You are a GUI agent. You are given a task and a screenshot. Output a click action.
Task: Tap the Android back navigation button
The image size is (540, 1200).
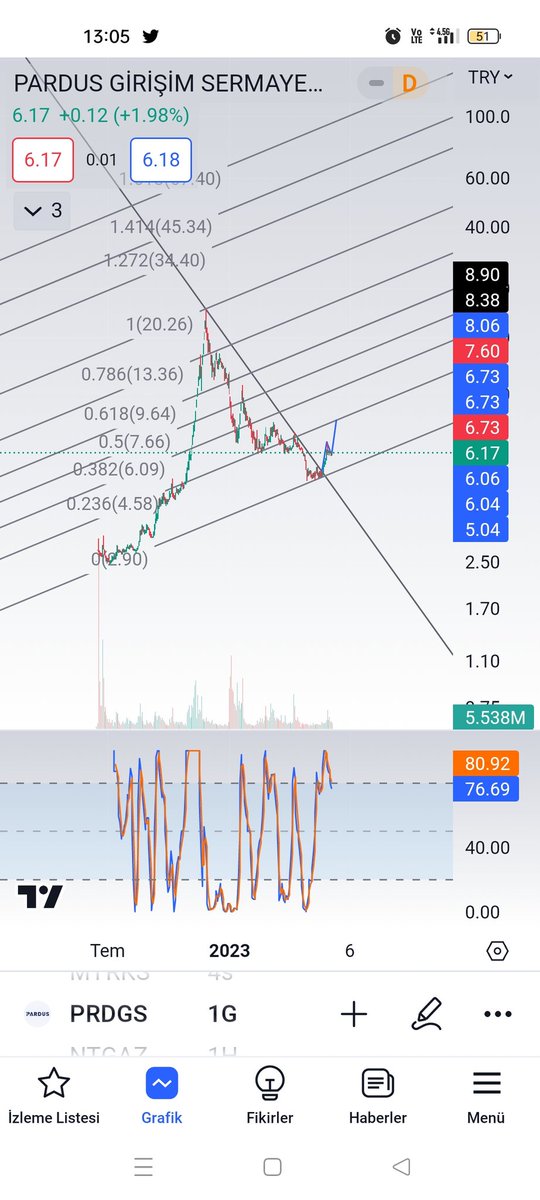point(401,1166)
